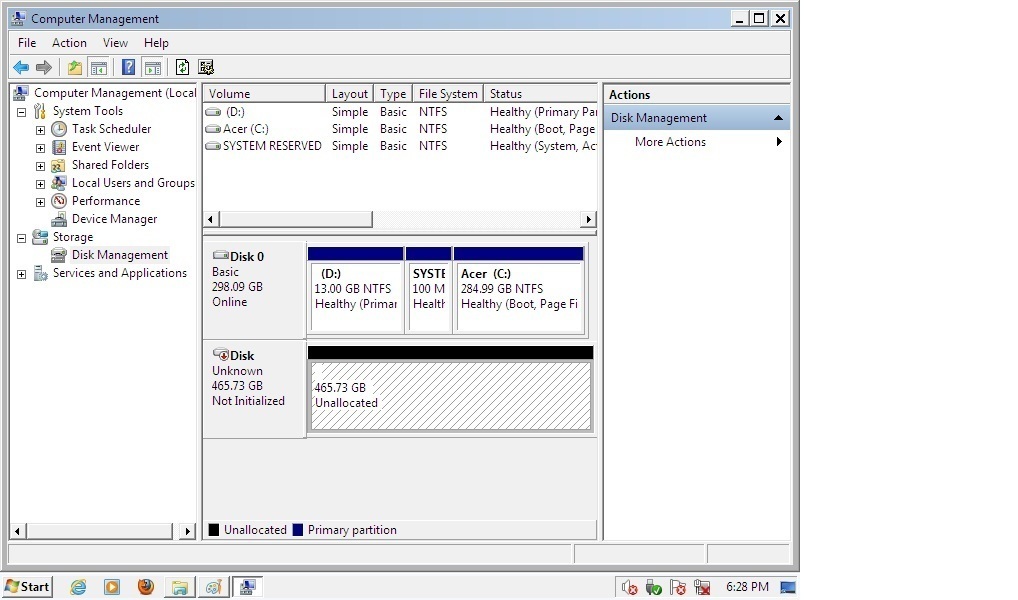Select Disk Management in the tree
1018x600 pixels.
pos(119,255)
